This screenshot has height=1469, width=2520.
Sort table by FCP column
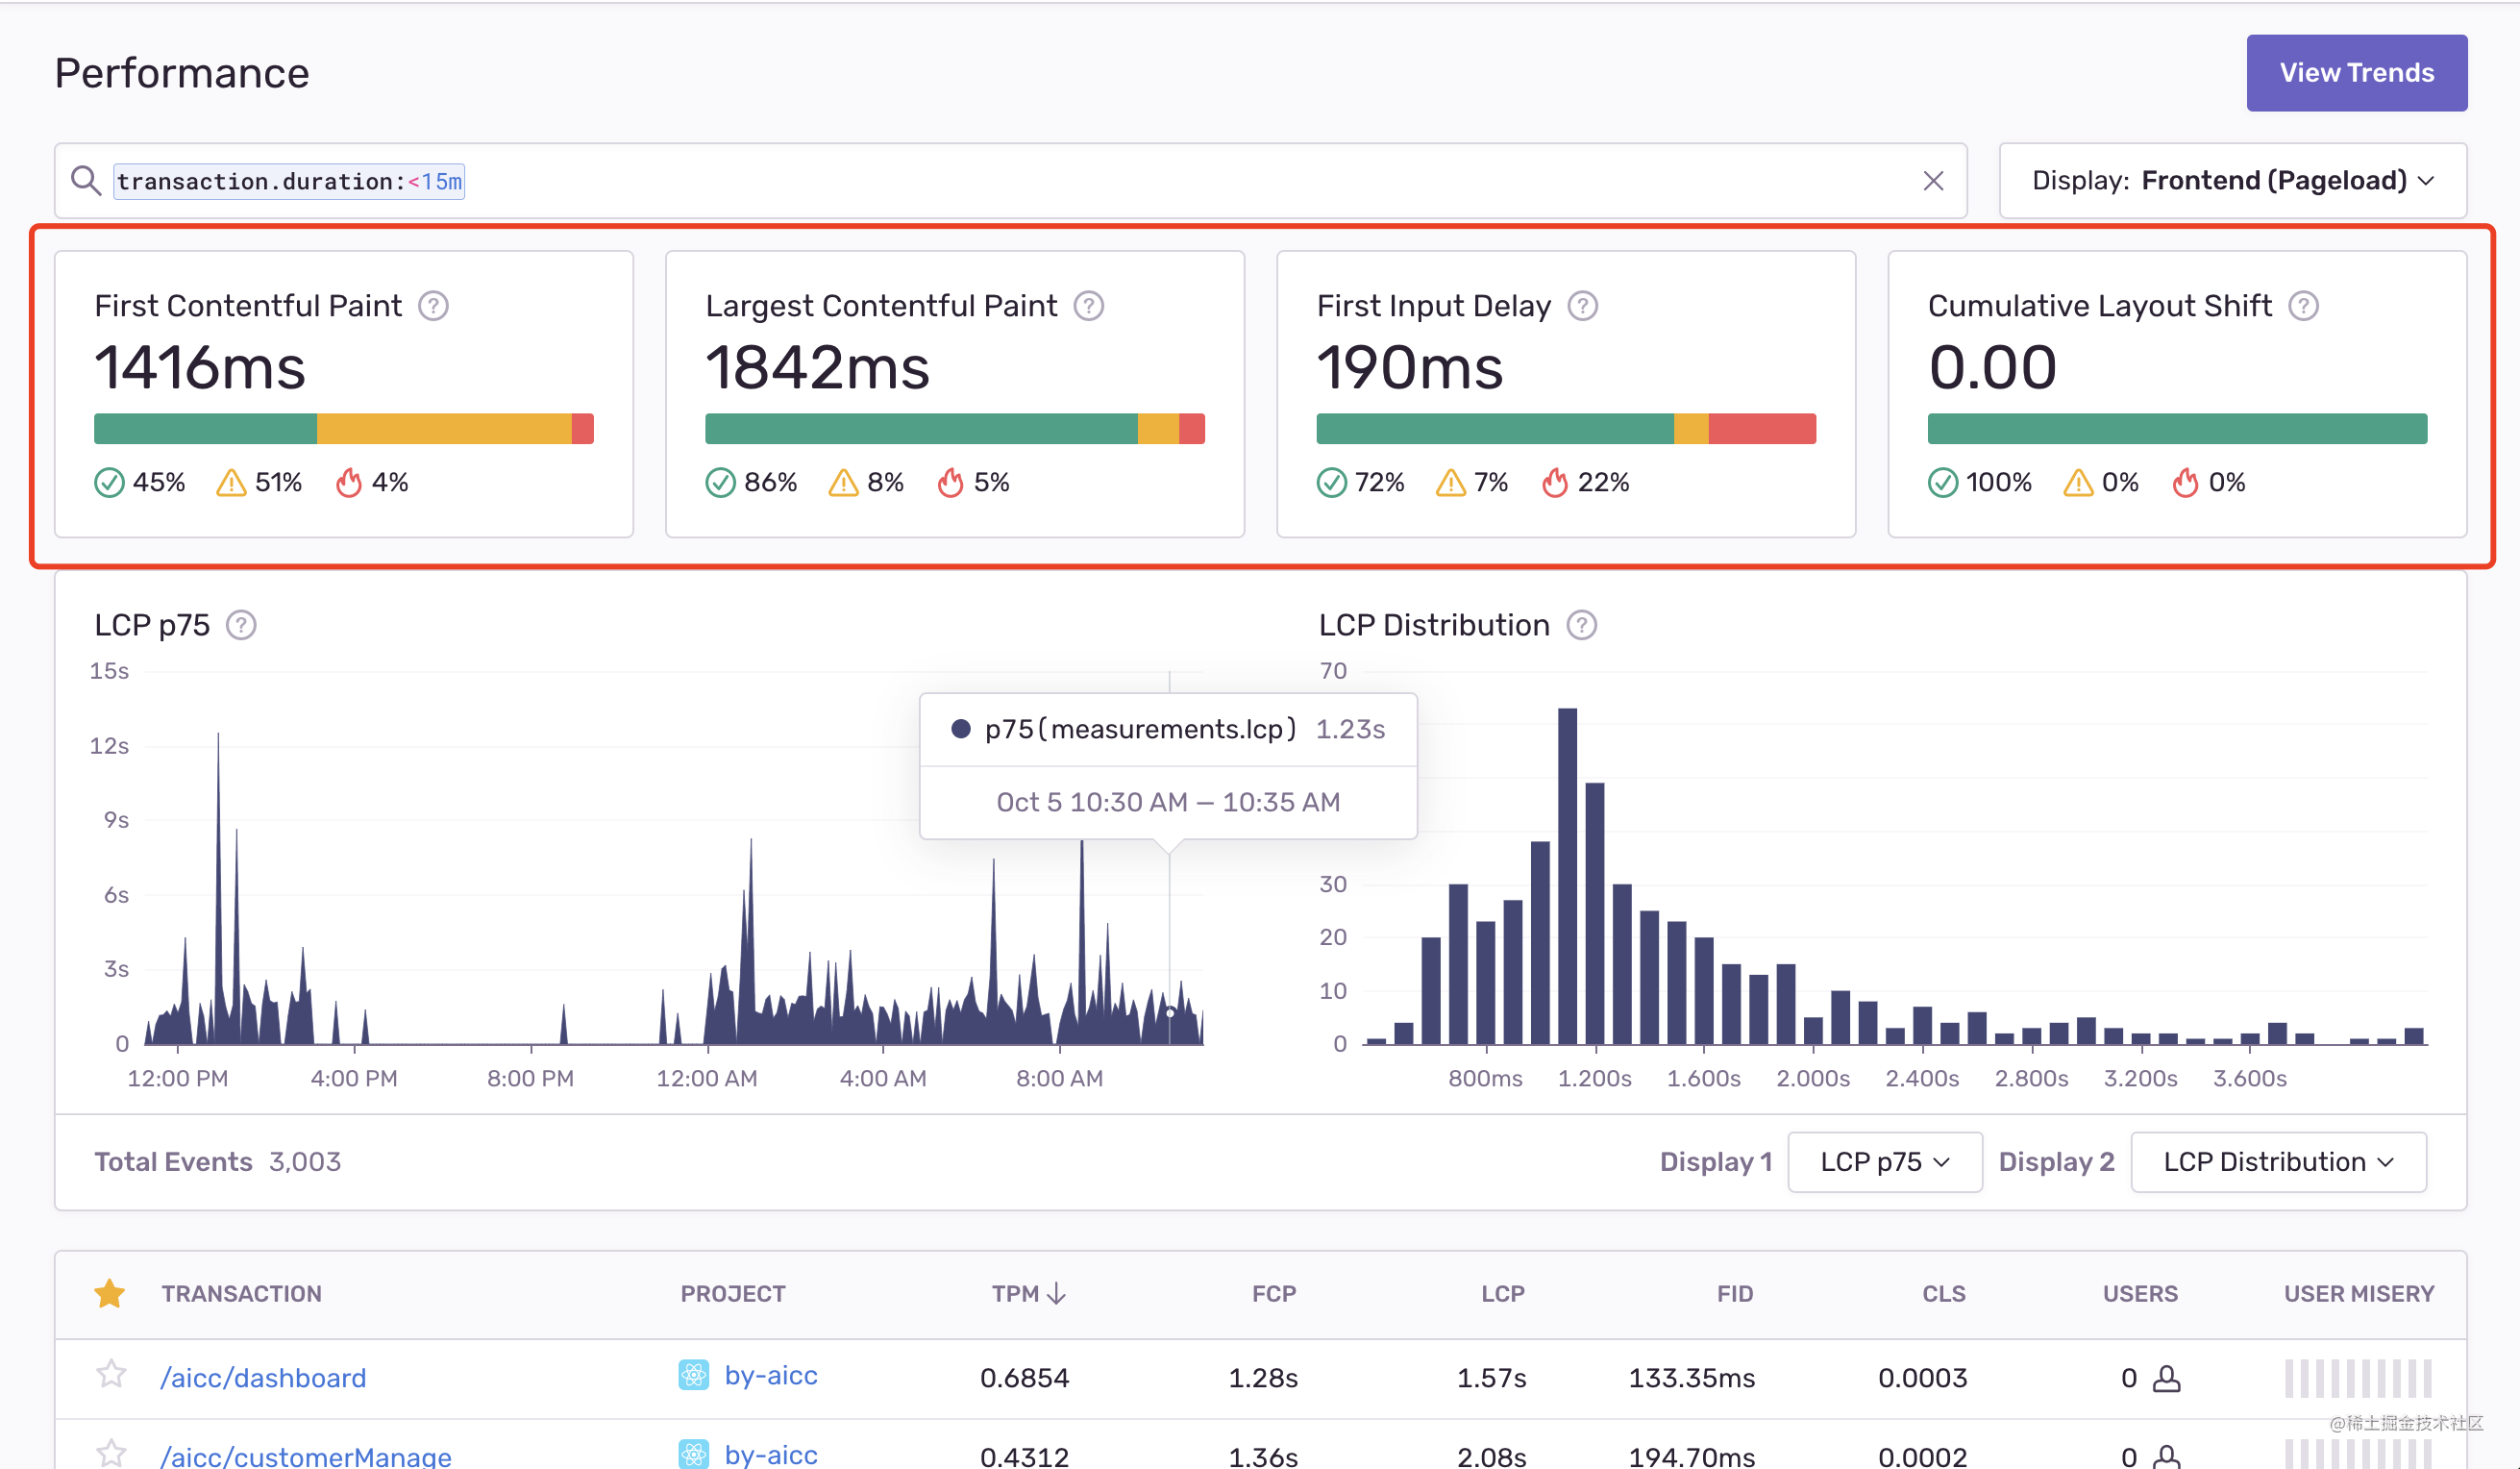(x=1274, y=1293)
